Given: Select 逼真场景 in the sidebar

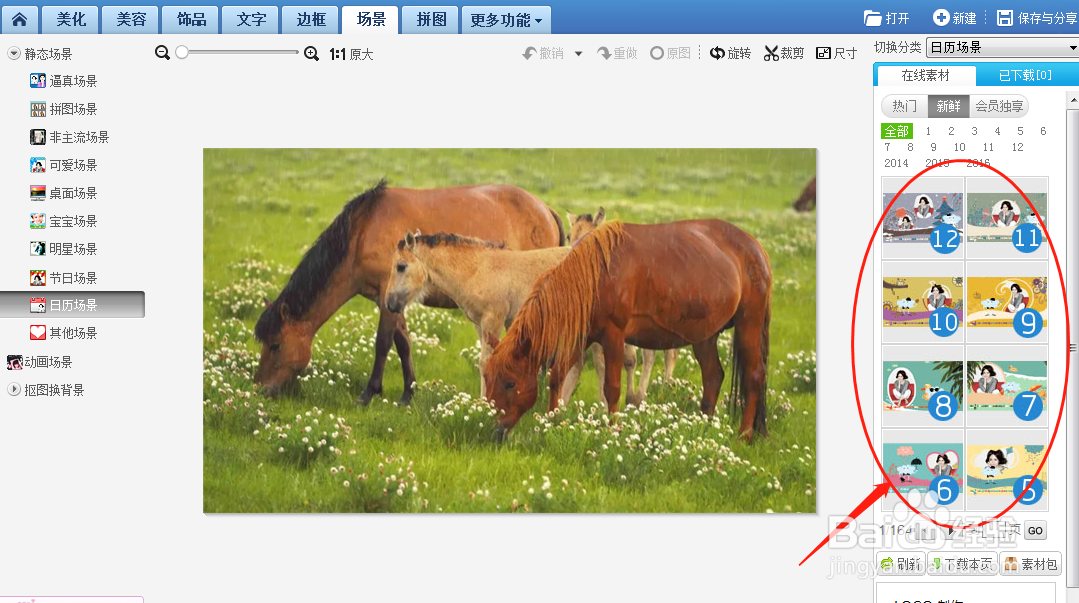Looking at the screenshot, I should [x=63, y=81].
